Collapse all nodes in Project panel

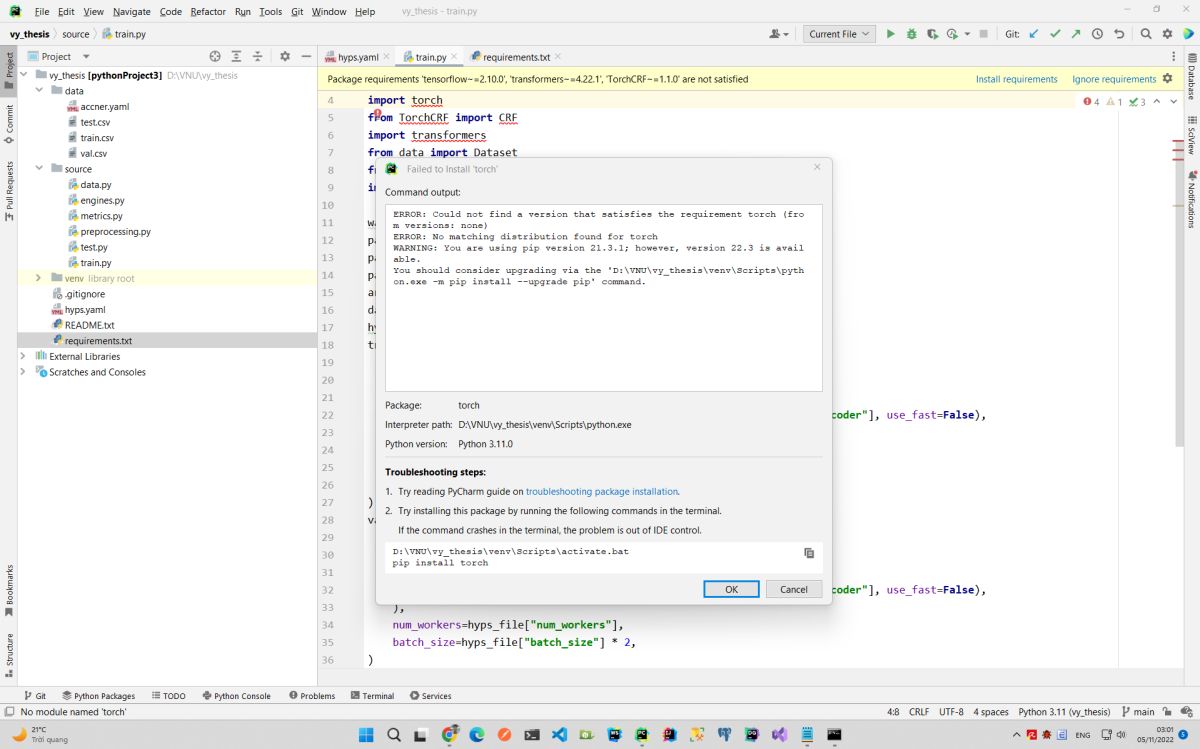257,56
